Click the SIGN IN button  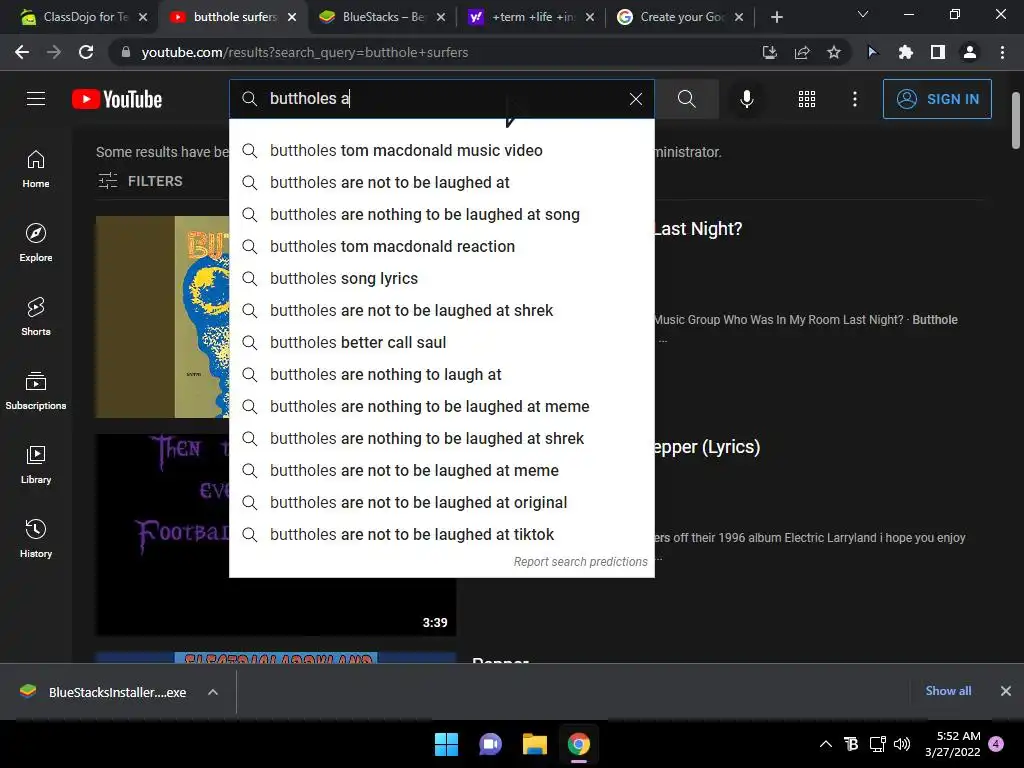pyautogui.click(x=937, y=99)
